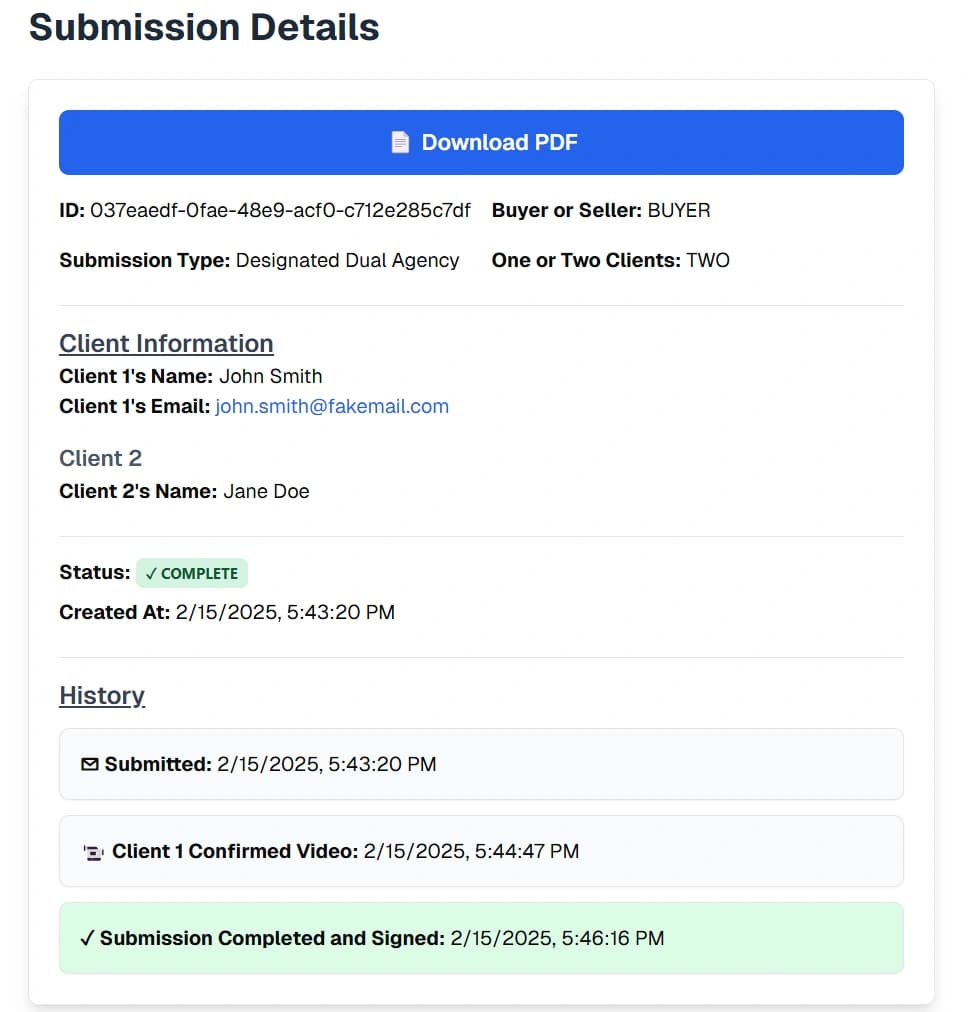Click the envelope icon next to Submitted
Screen dimensions: 973x1012
[x=90, y=764]
